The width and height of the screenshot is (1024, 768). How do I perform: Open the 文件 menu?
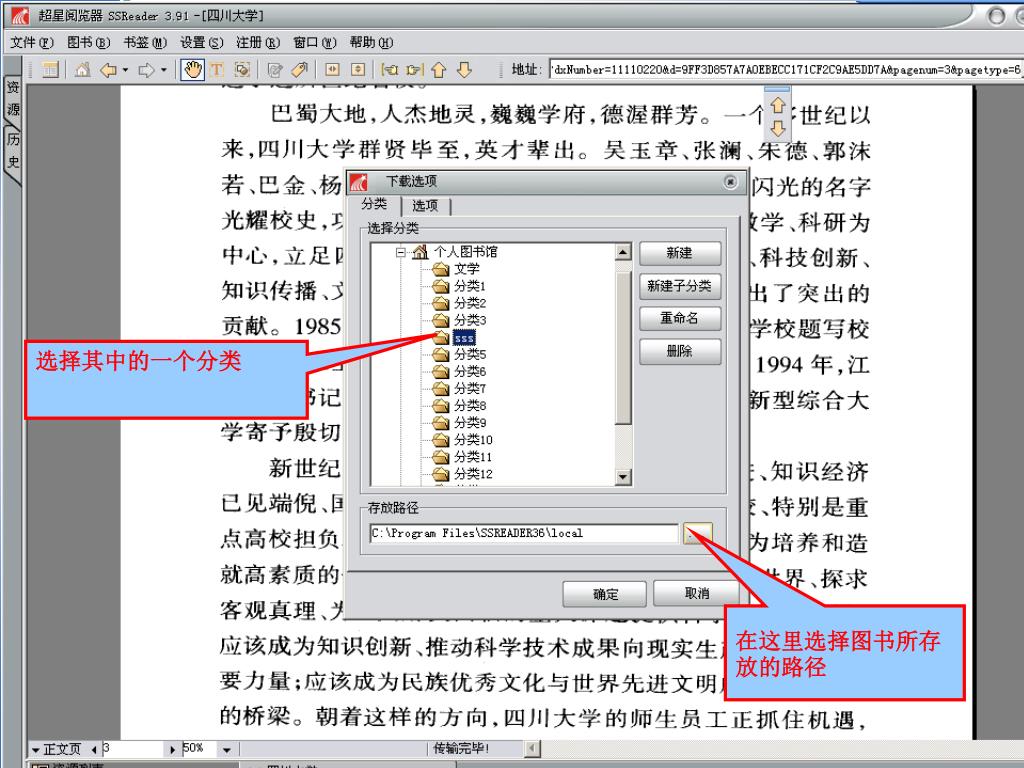point(31,42)
